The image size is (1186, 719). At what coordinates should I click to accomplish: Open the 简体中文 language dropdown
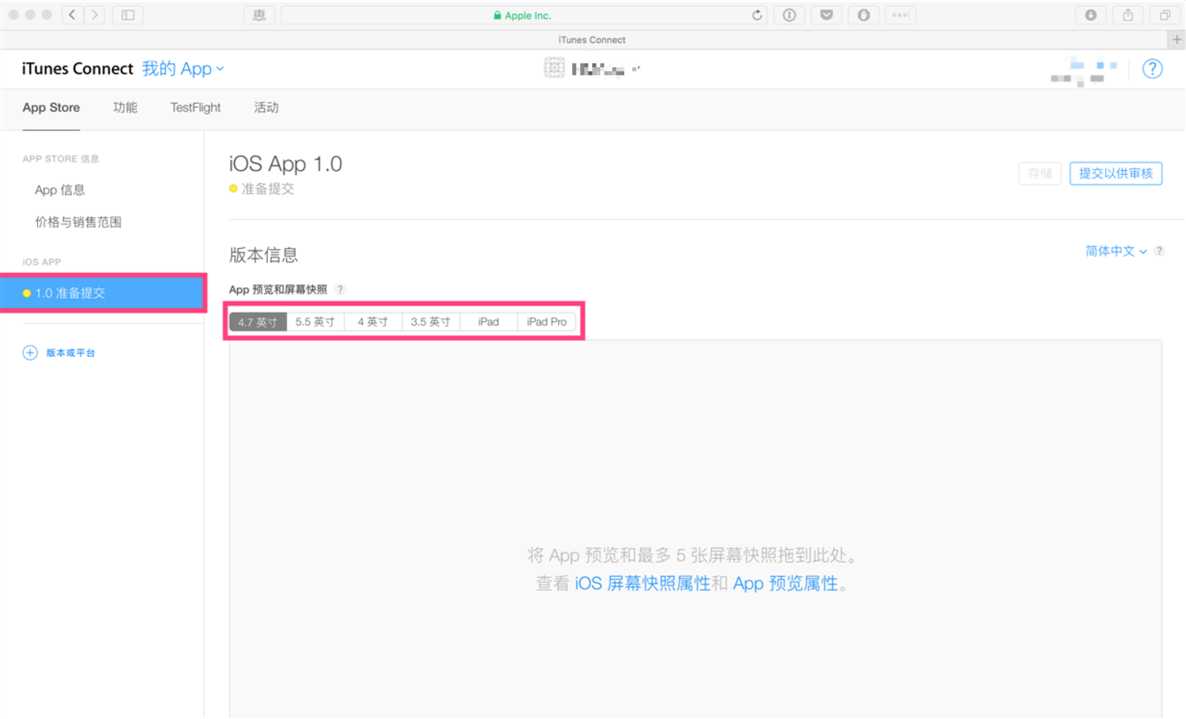click(x=1116, y=251)
